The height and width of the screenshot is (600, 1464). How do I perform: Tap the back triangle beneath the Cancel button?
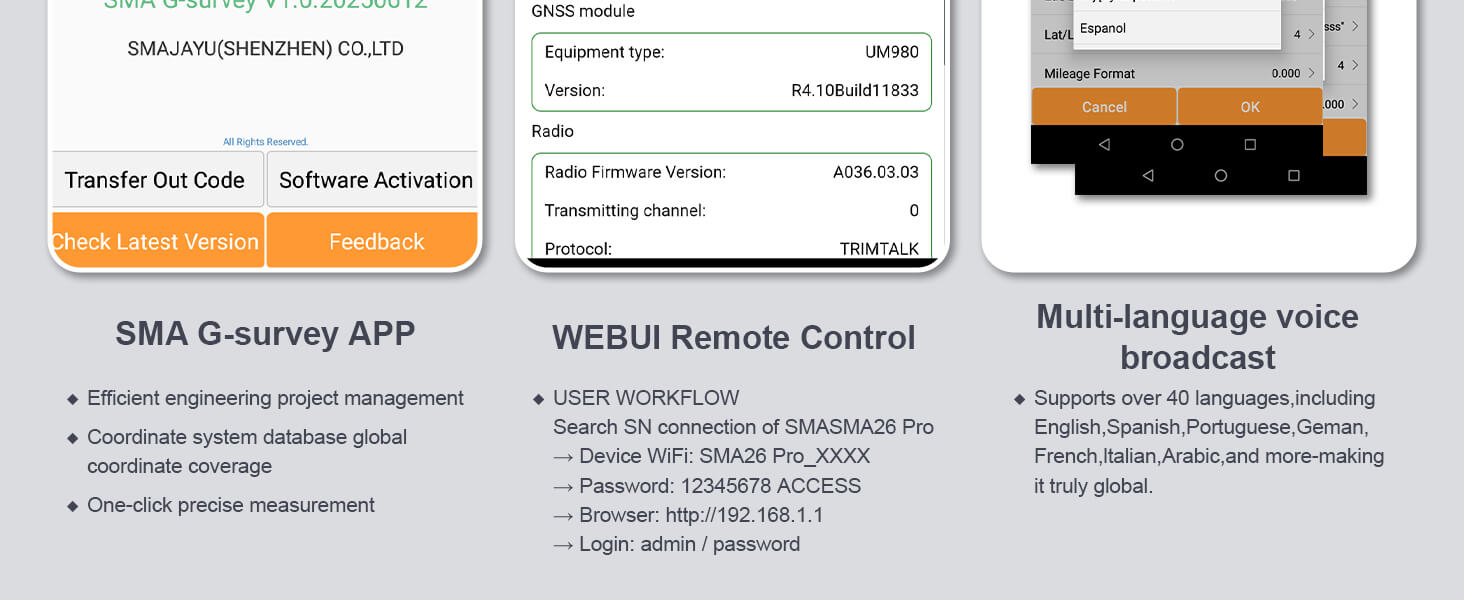pyautogui.click(x=1104, y=145)
